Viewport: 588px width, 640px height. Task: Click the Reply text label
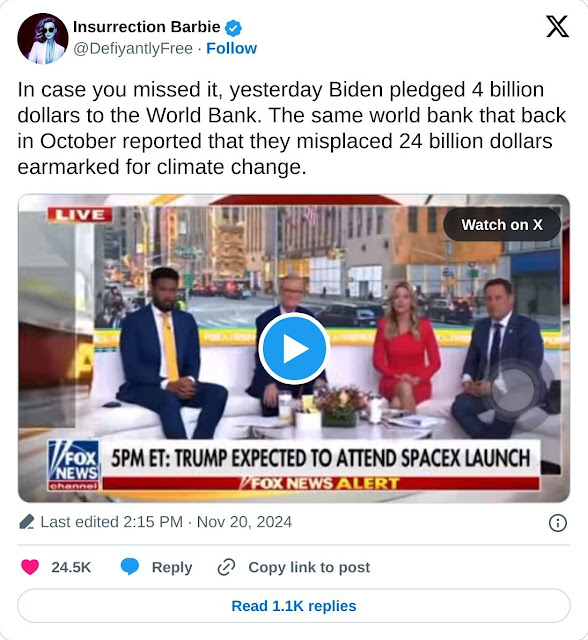tap(172, 567)
